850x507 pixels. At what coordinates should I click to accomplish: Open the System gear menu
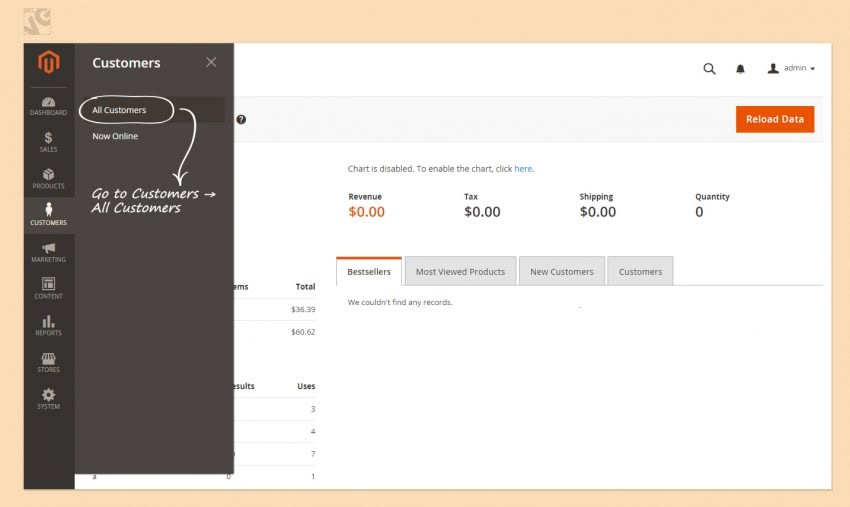[x=48, y=399]
